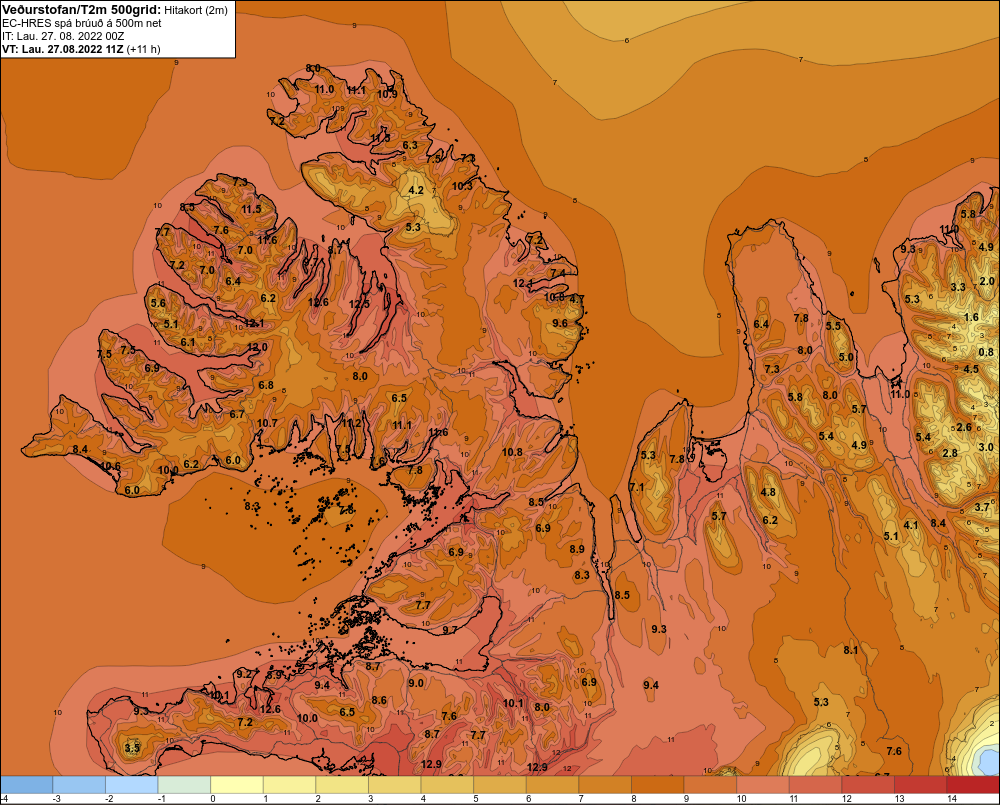Click the 8.6 temperature label

[x=379, y=700]
